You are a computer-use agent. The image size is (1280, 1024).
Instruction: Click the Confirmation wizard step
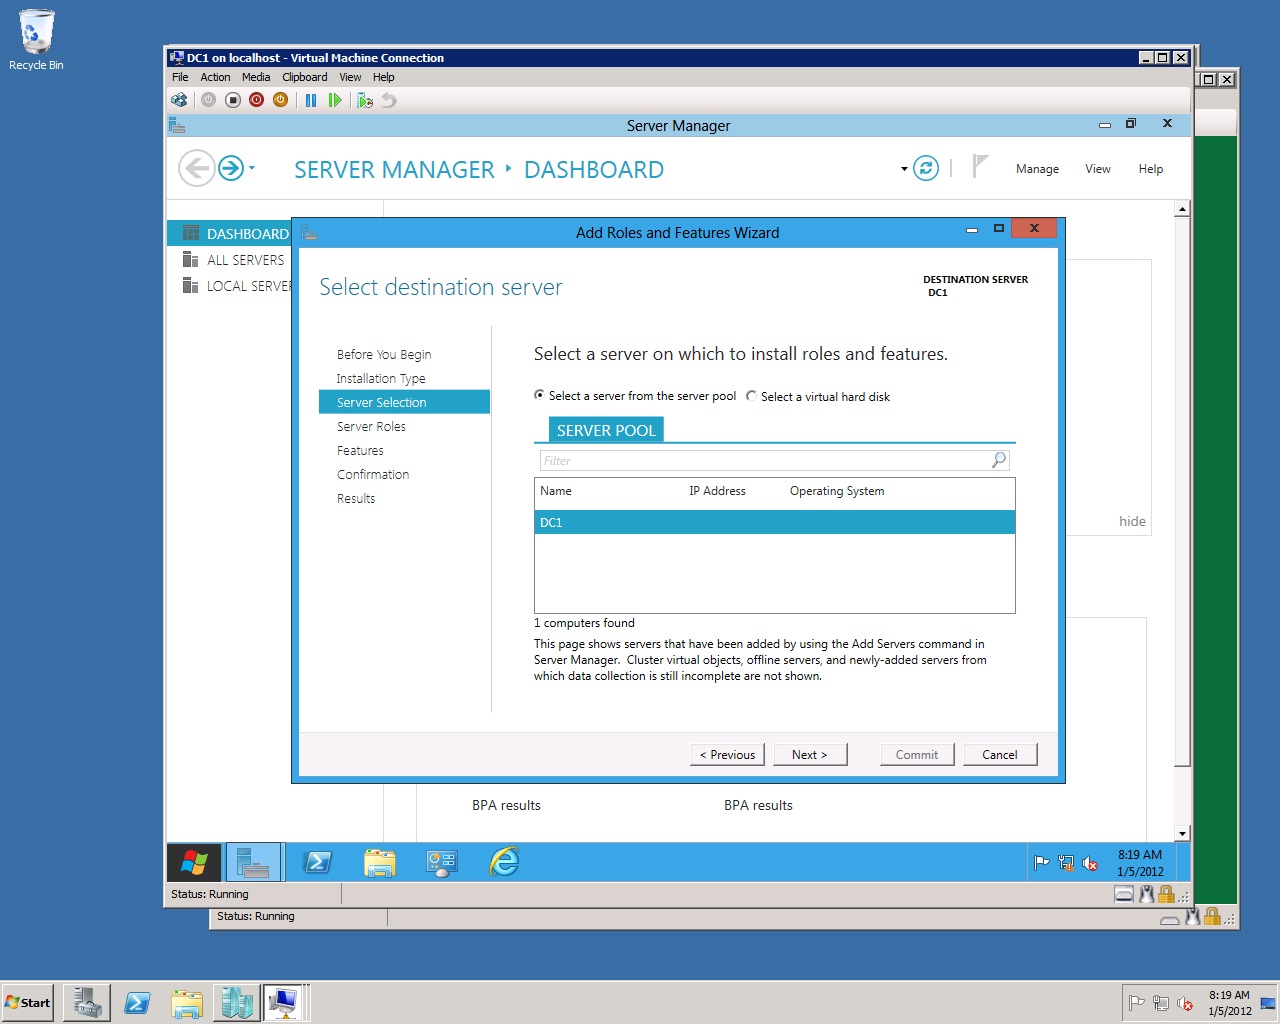(x=373, y=474)
